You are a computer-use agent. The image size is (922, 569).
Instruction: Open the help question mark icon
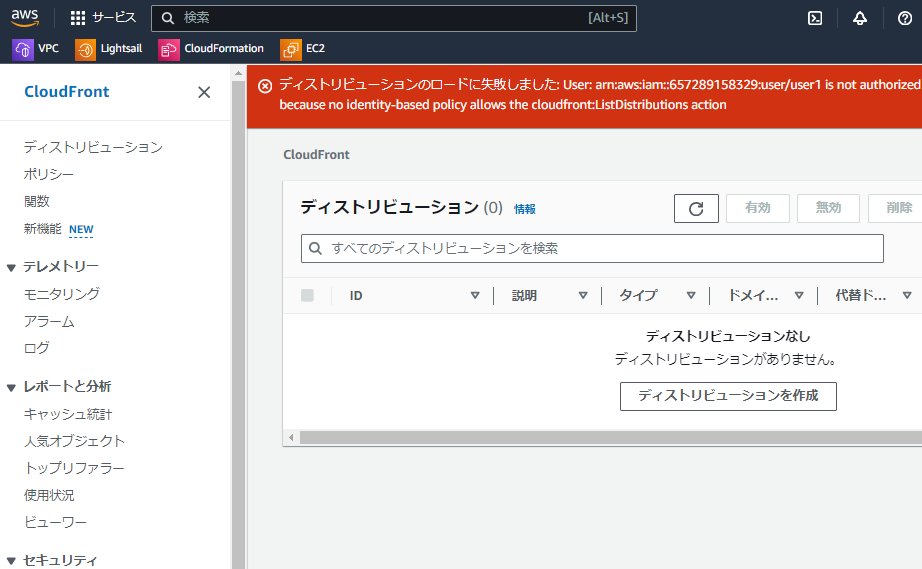coord(905,18)
